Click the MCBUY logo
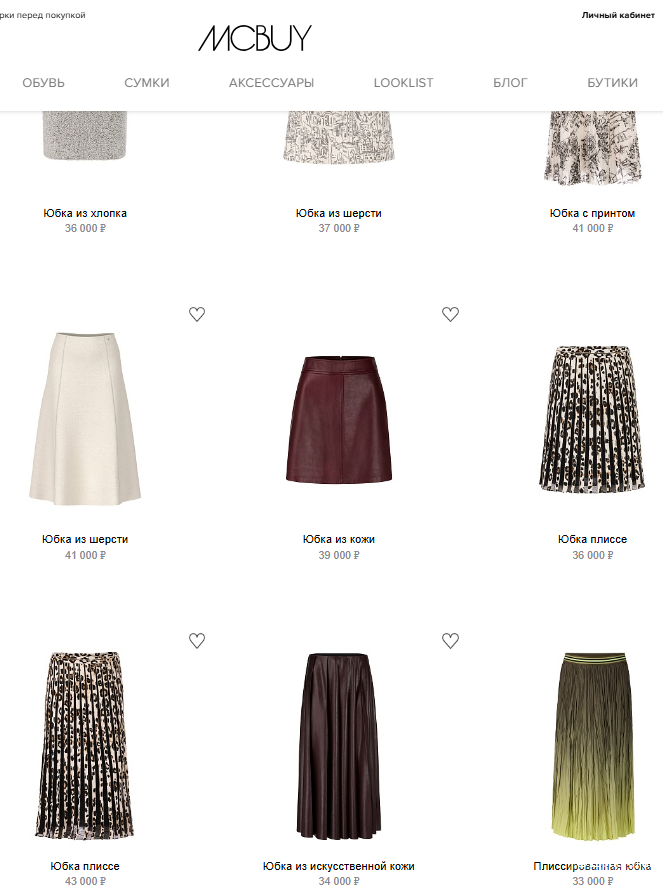The height and width of the screenshot is (896, 663). click(x=255, y=38)
